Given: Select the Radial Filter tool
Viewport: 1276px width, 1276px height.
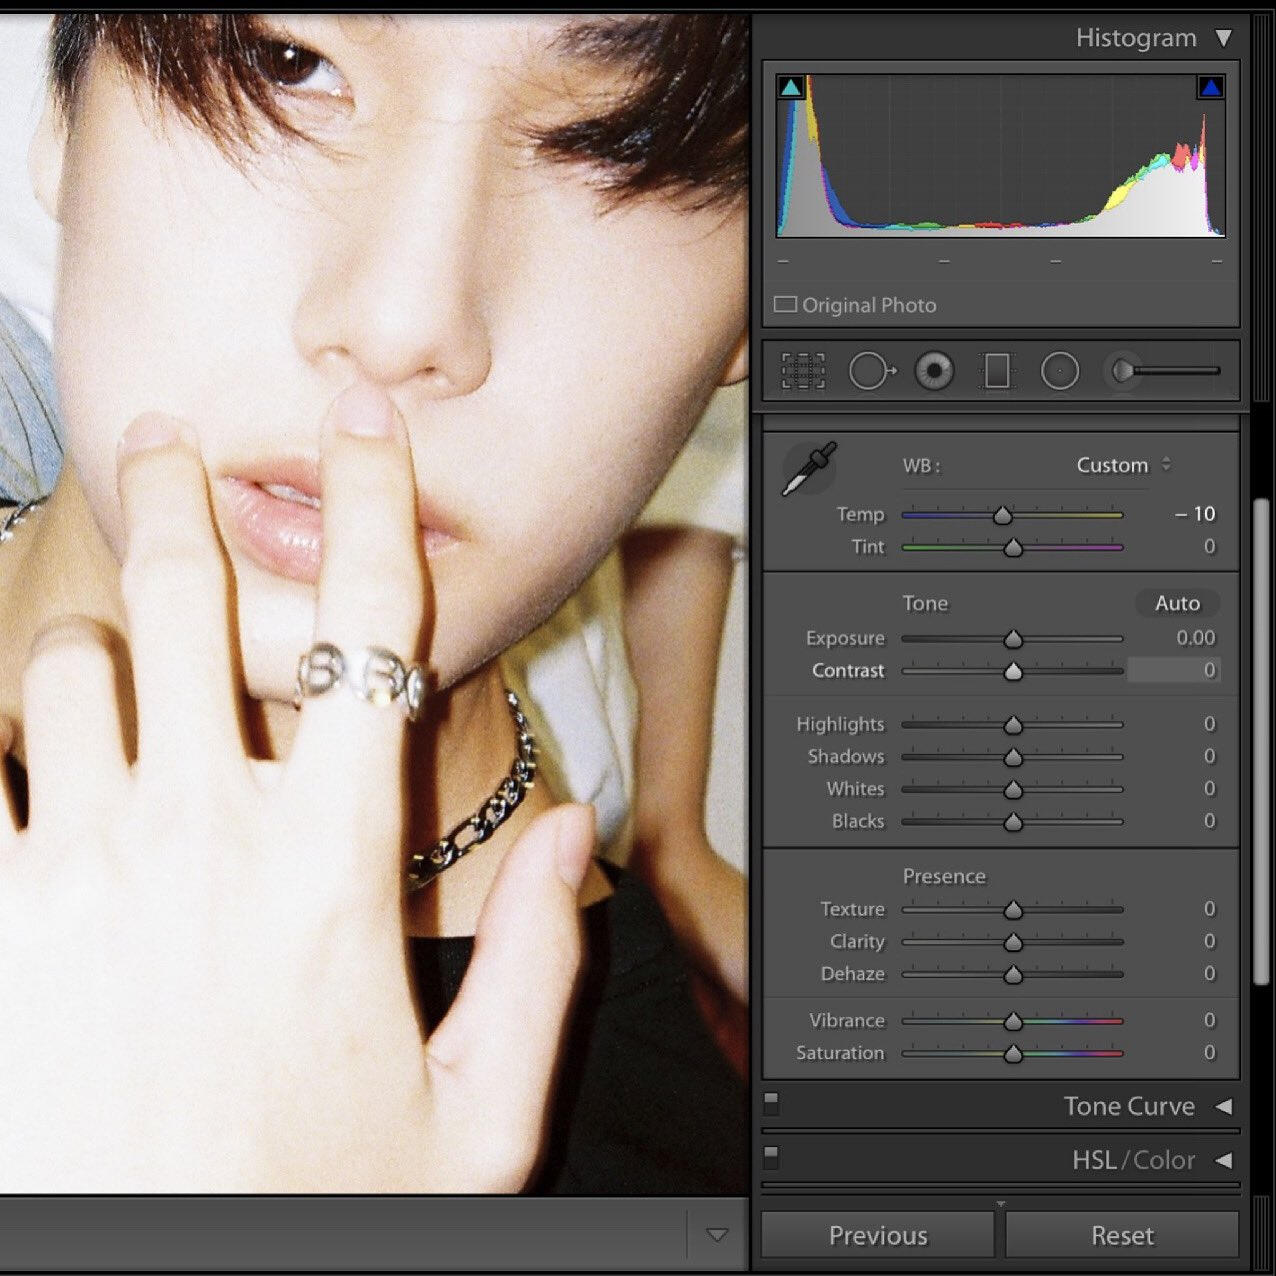Looking at the screenshot, I should tap(1060, 371).
